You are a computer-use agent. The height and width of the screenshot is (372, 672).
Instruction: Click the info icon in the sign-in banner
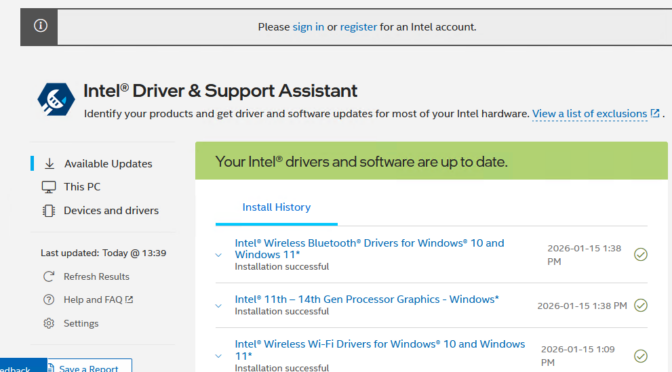40,26
